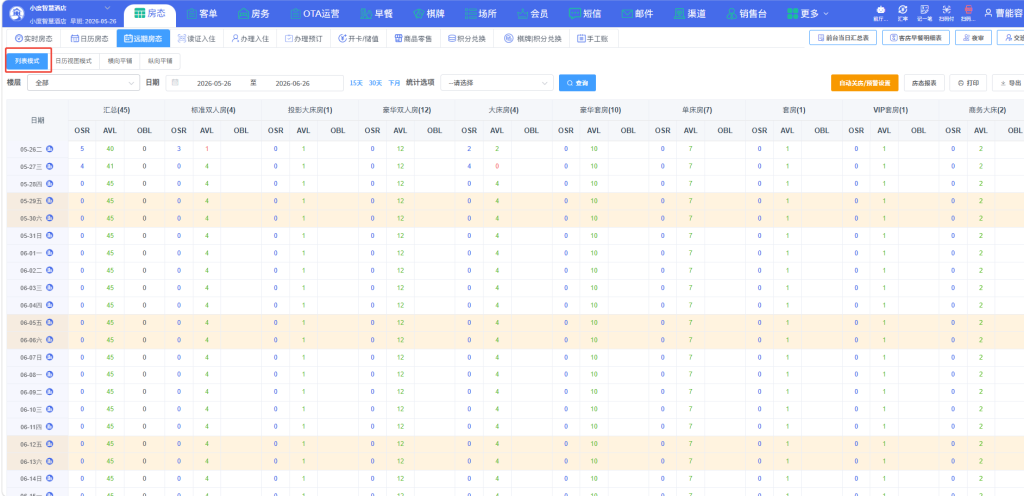Click the 夜审 night audit button

pyautogui.click(x=974, y=39)
